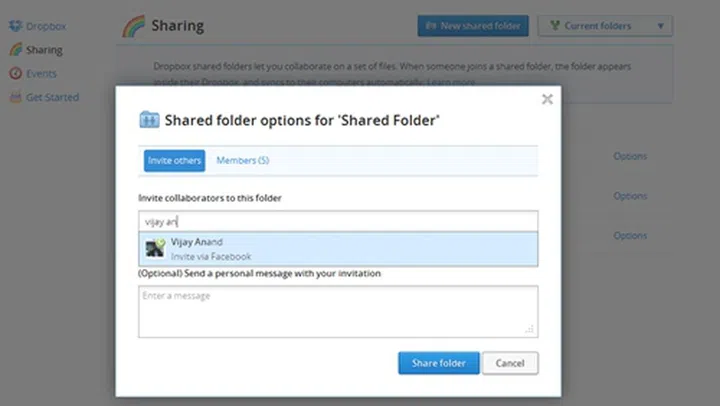
Task: Expand the Current folders dropdown
Action: point(604,26)
